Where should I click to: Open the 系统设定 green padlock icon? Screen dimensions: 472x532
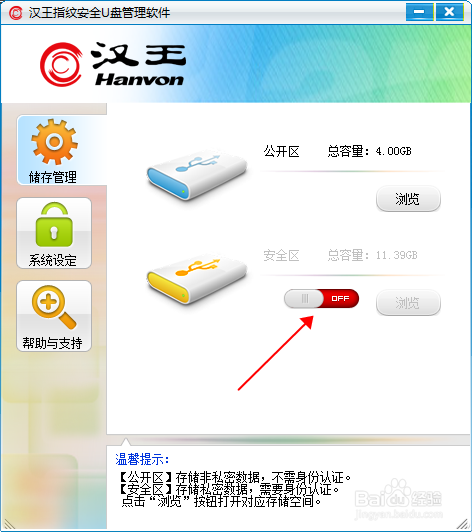pyautogui.click(x=54, y=225)
